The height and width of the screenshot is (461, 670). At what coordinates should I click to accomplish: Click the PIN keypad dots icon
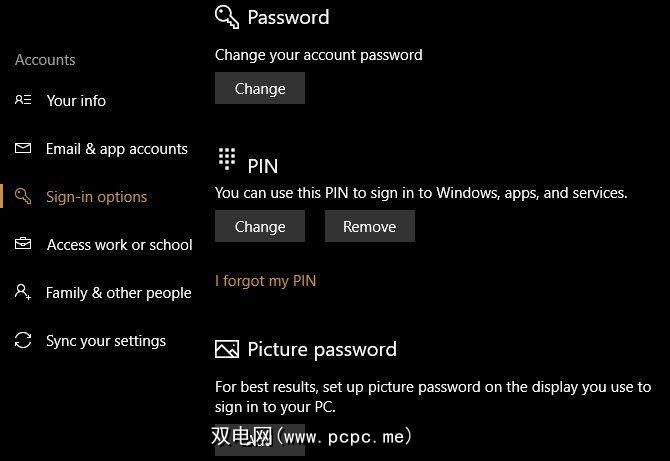pyautogui.click(x=227, y=158)
